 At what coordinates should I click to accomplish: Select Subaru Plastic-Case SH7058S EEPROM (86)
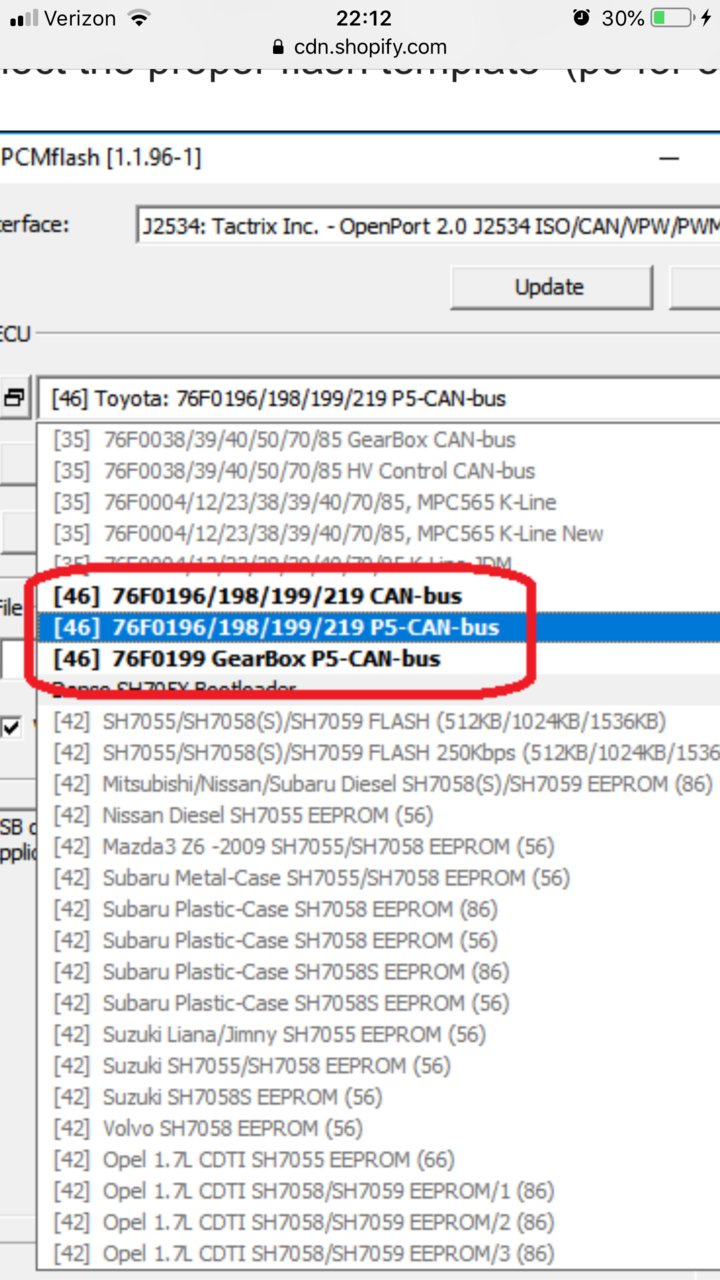pyautogui.click(x=378, y=972)
